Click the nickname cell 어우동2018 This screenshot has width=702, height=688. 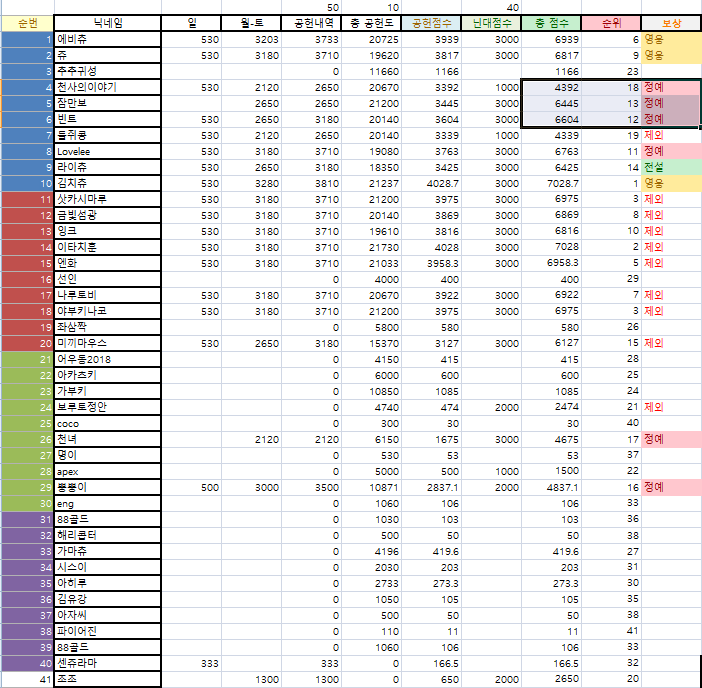107,358
